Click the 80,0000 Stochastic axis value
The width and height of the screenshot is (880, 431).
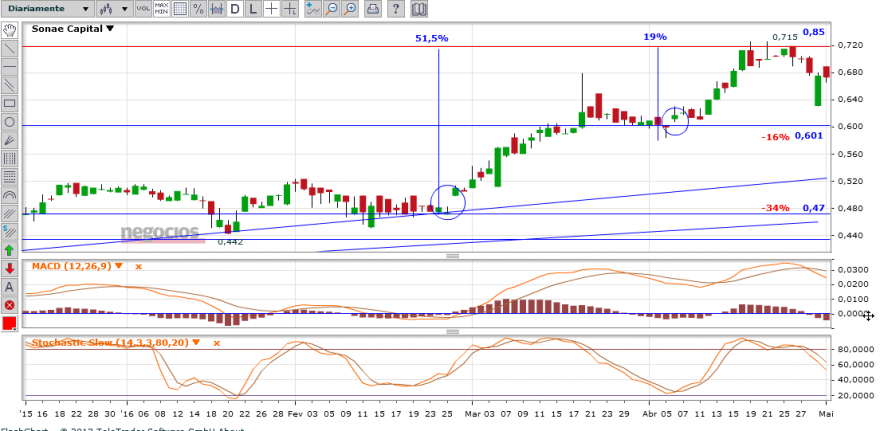point(854,349)
